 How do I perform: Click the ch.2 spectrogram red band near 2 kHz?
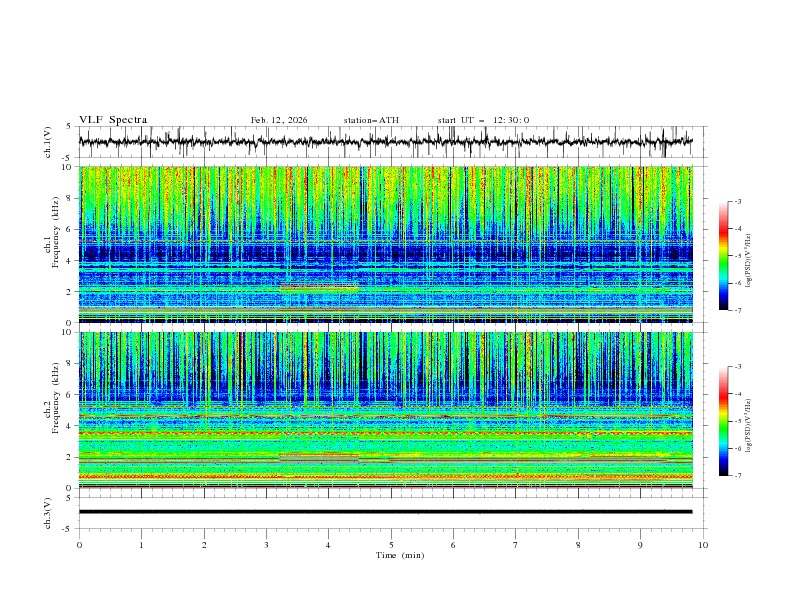point(318,455)
